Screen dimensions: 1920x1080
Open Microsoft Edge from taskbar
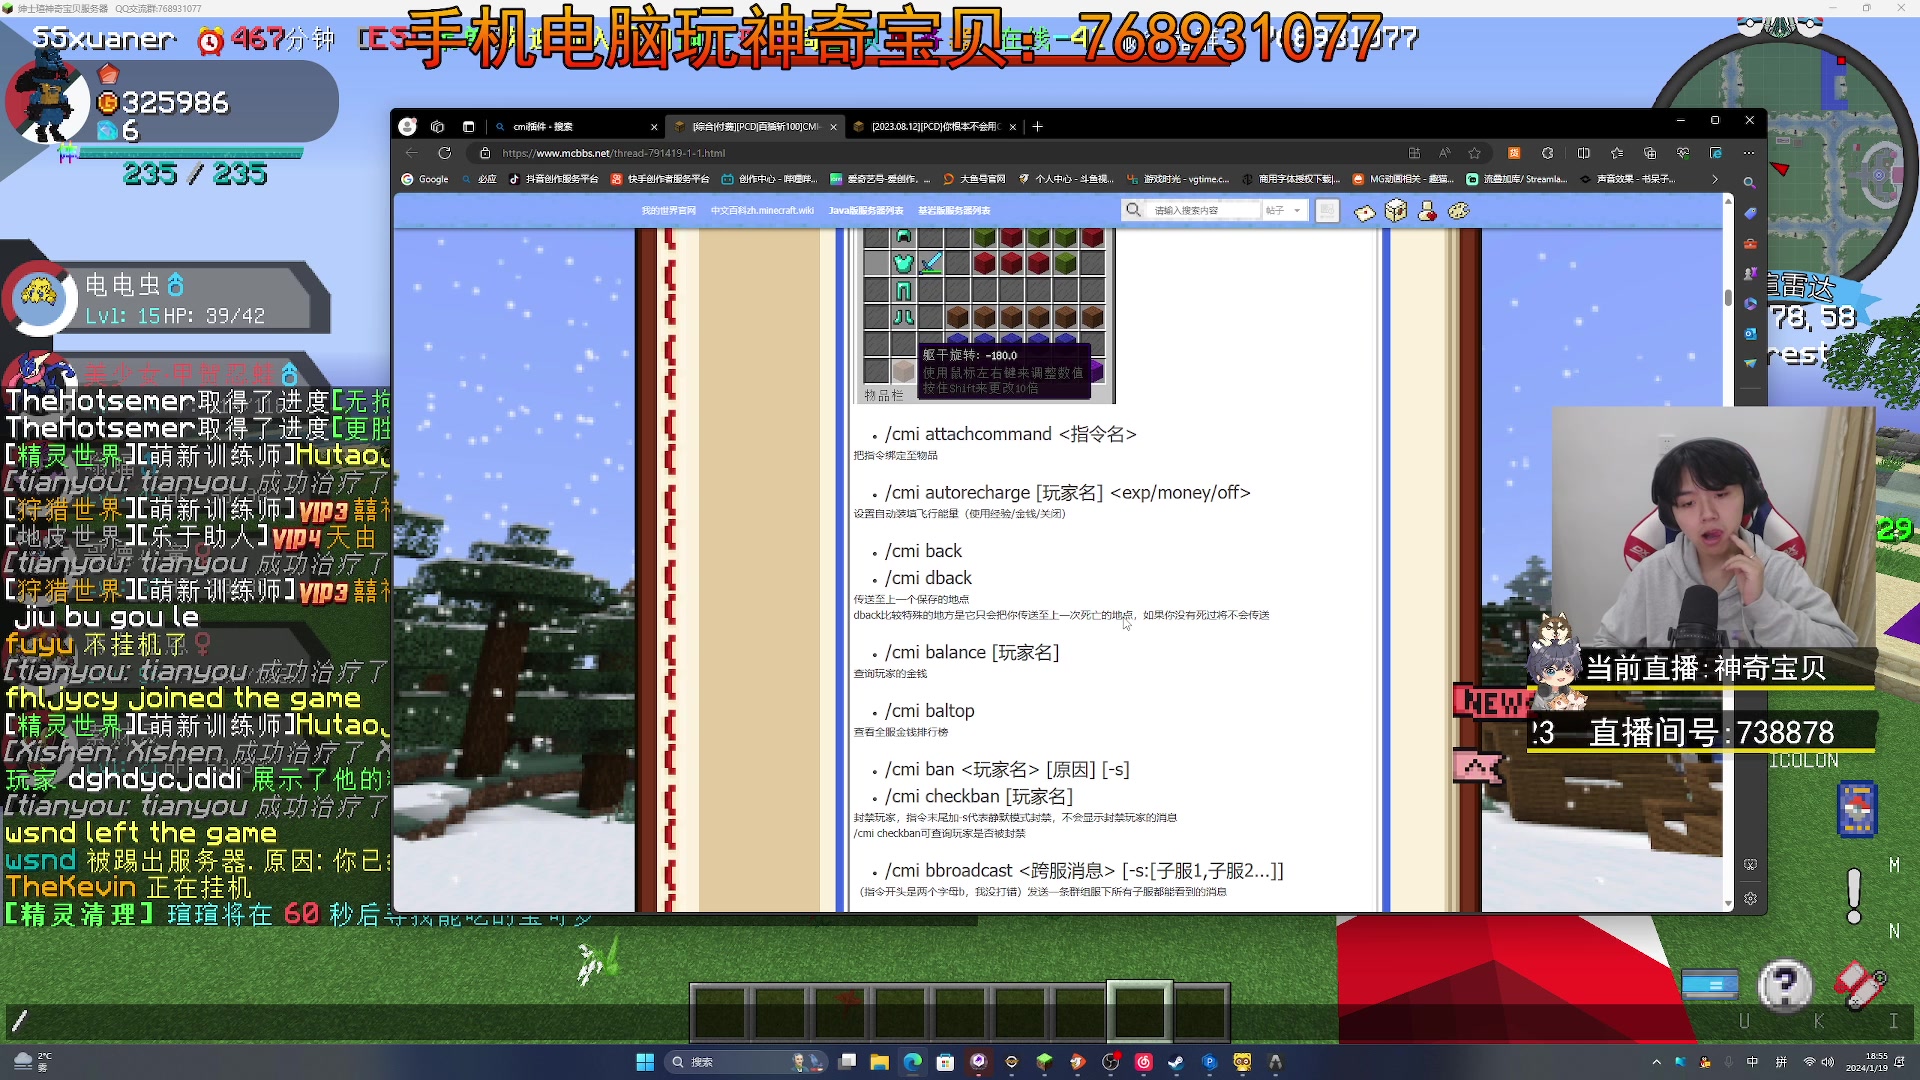[913, 1062]
